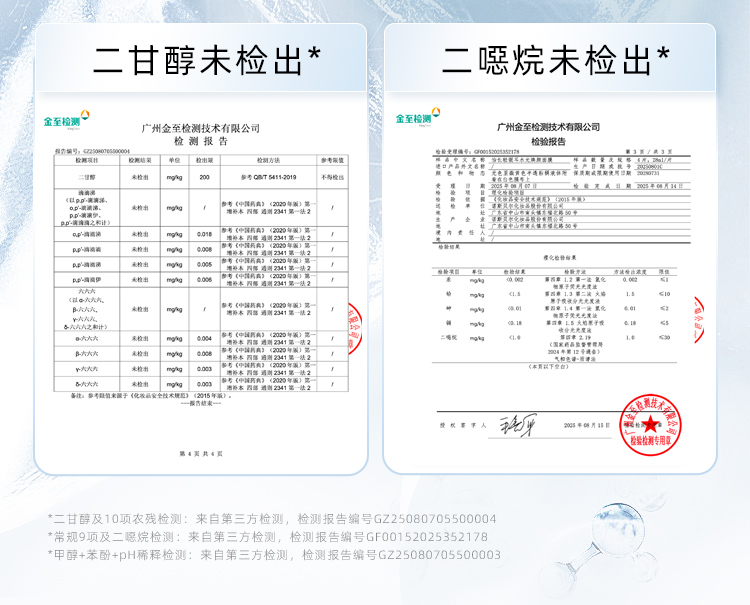Click the (本页以下空白) note
Screen dimensions: 750x605
point(548,367)
